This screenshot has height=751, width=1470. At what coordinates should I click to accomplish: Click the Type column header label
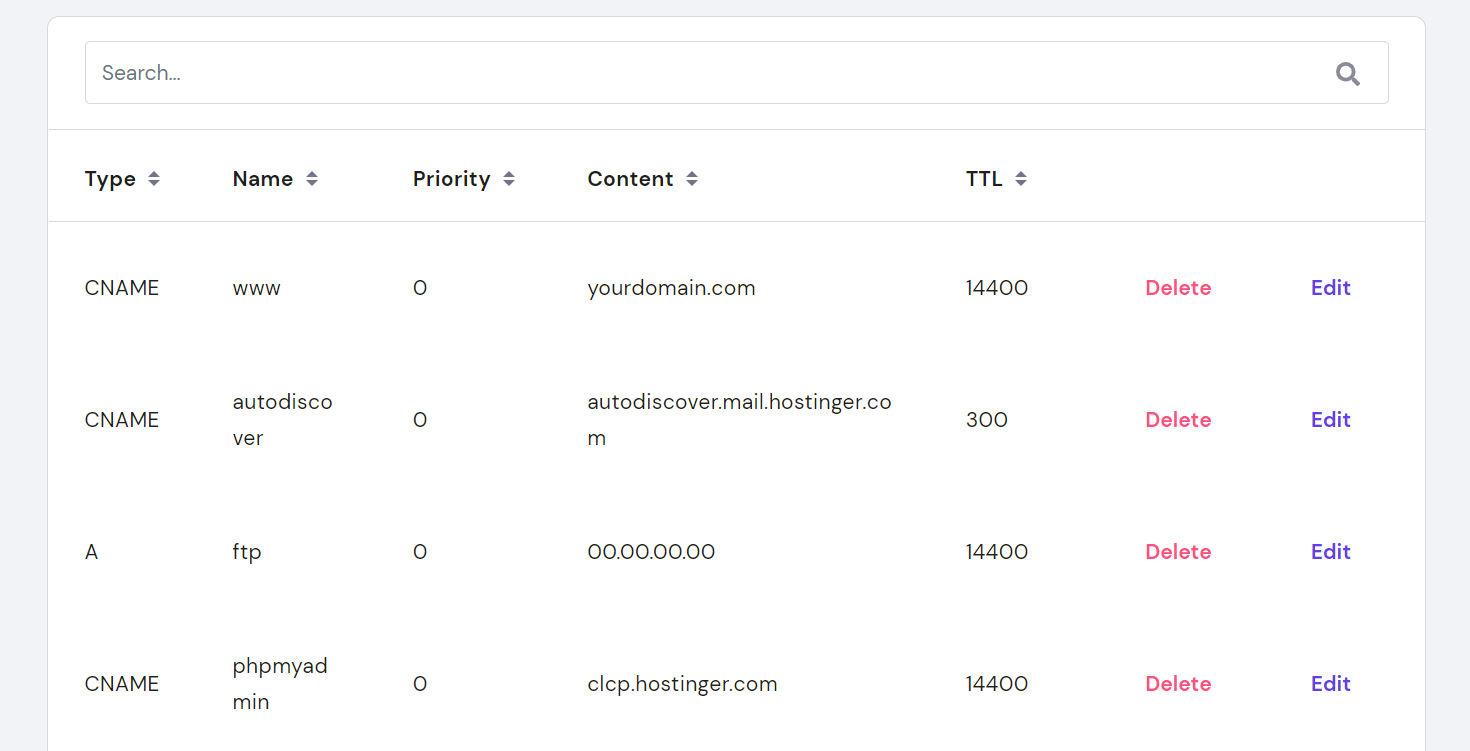point(110,179)
